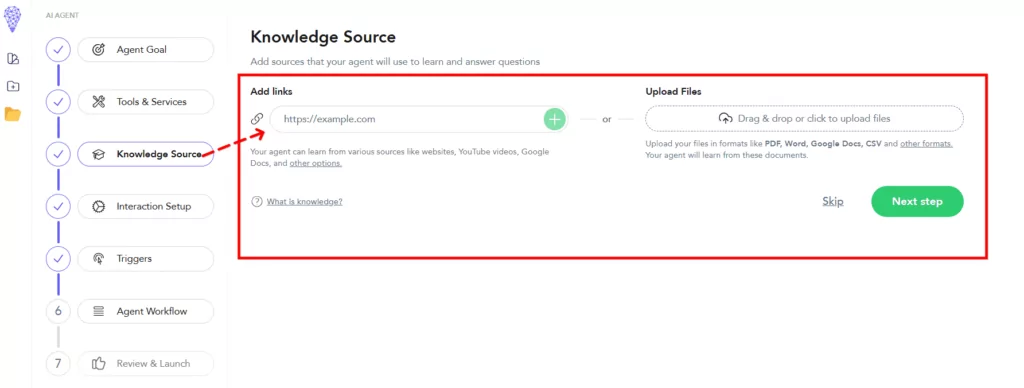Screen dimensions: 1024x388
Task: Click the app logo in top-left corner
Action: (12, 18)
